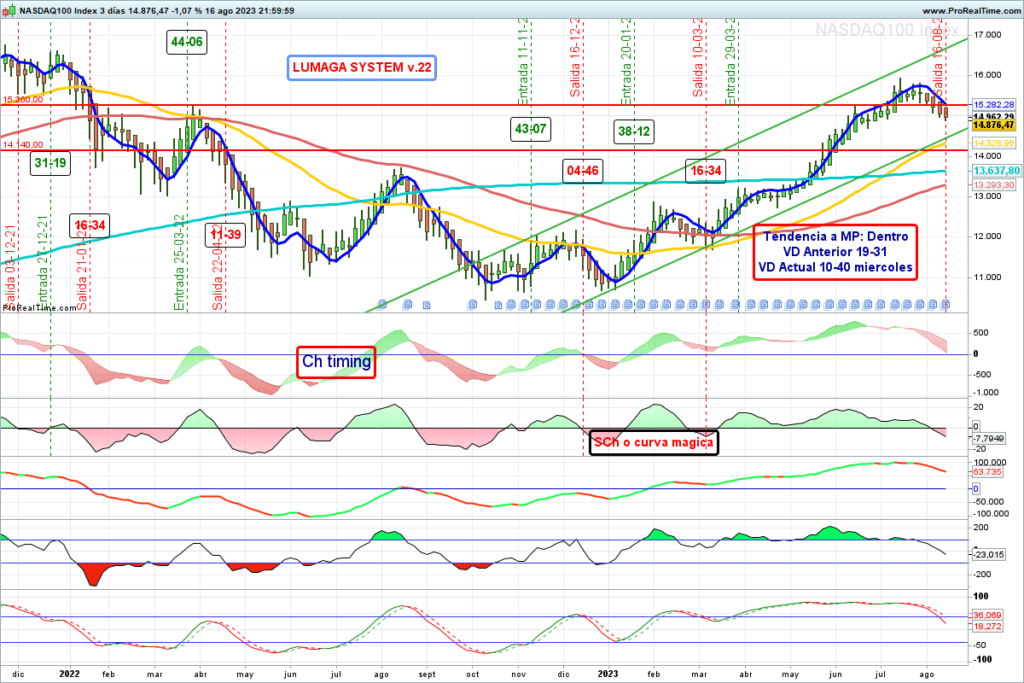Select the SCh o curva magica label

pos(654,442)
